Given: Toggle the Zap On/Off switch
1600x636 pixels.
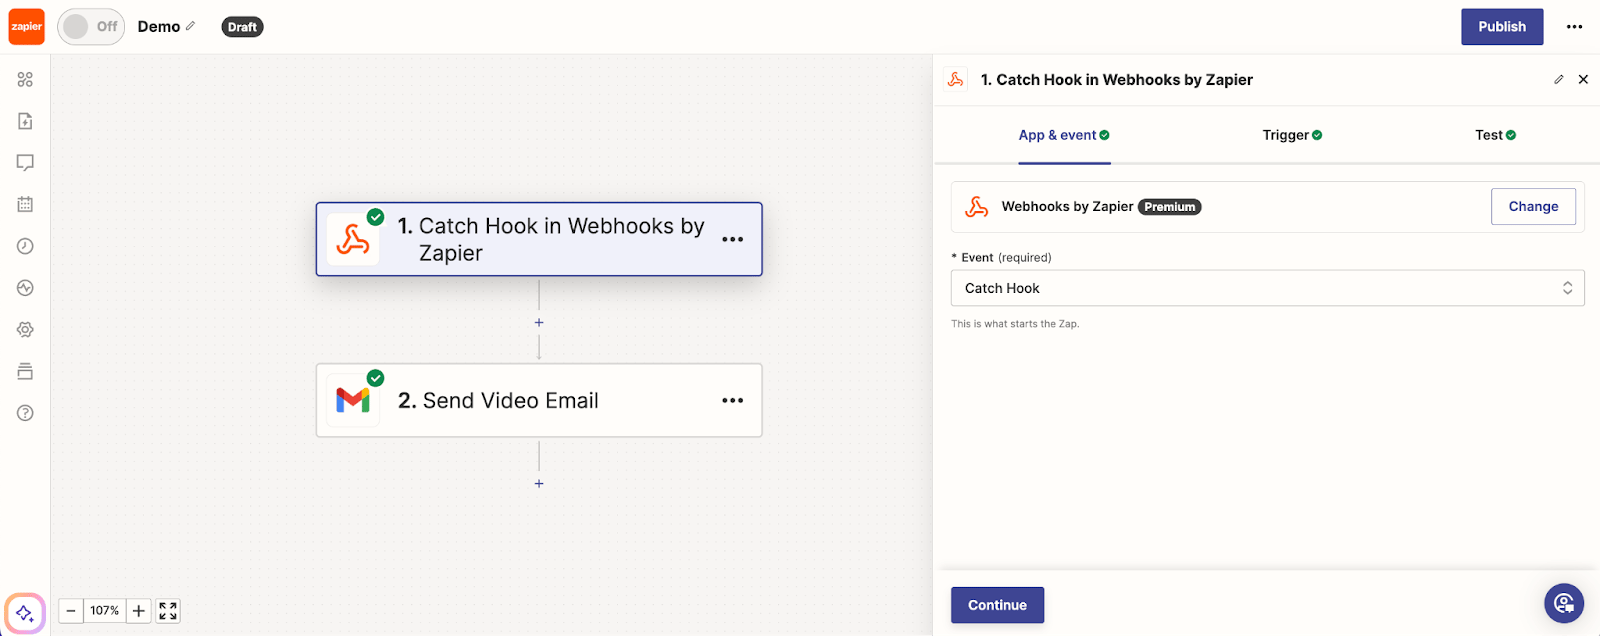Looking at the screenshot, I should click(x=91, y=27).
